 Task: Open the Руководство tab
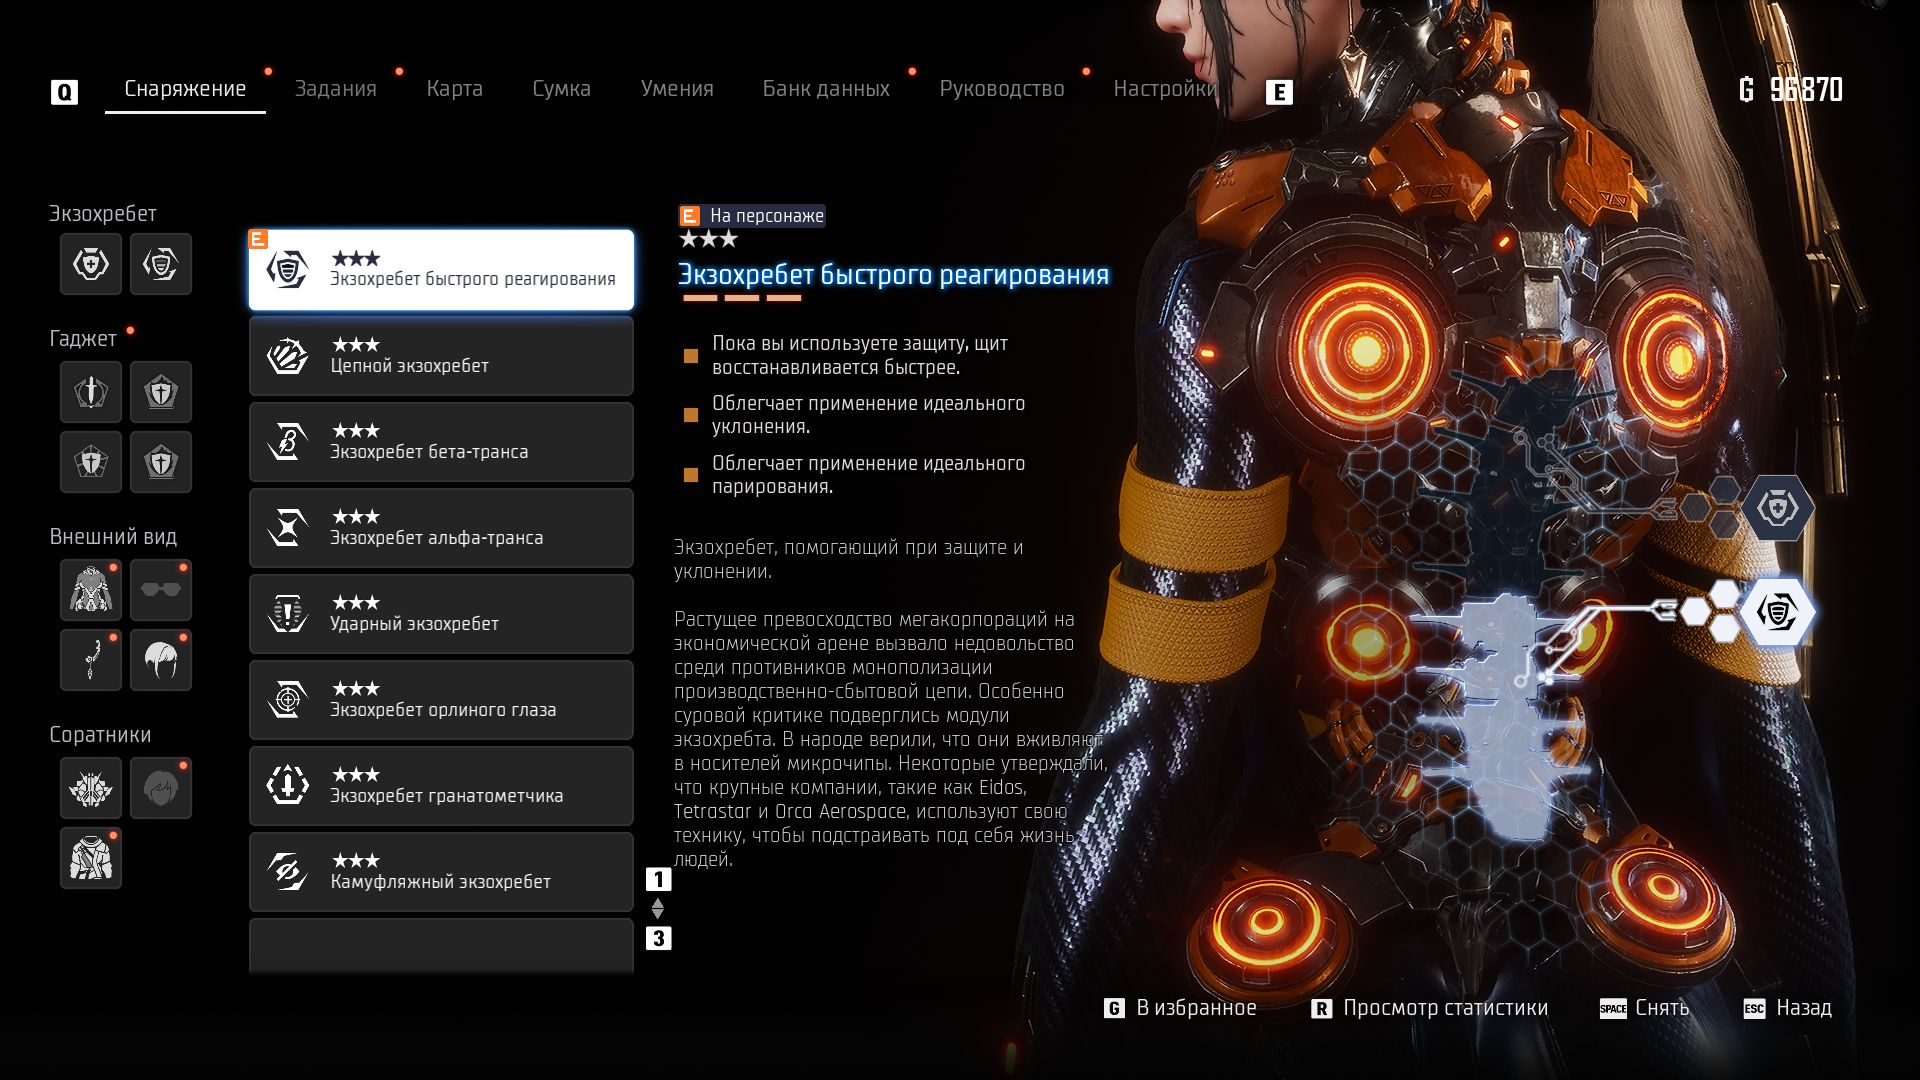pos(1002,89)
